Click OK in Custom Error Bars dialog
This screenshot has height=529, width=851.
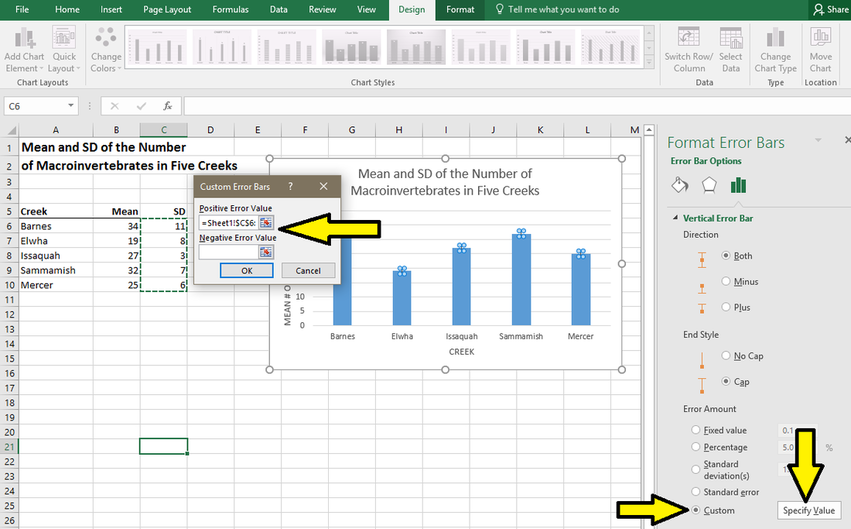coord(246,271)
